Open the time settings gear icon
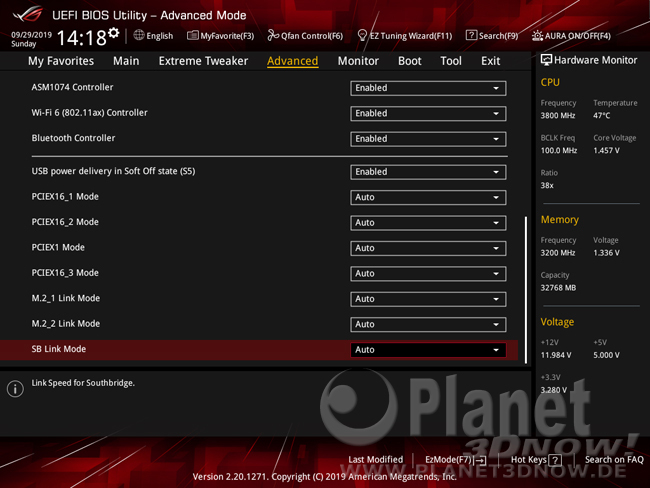The width and height of the screenshot is (650, 488). [x=114, y=33]
